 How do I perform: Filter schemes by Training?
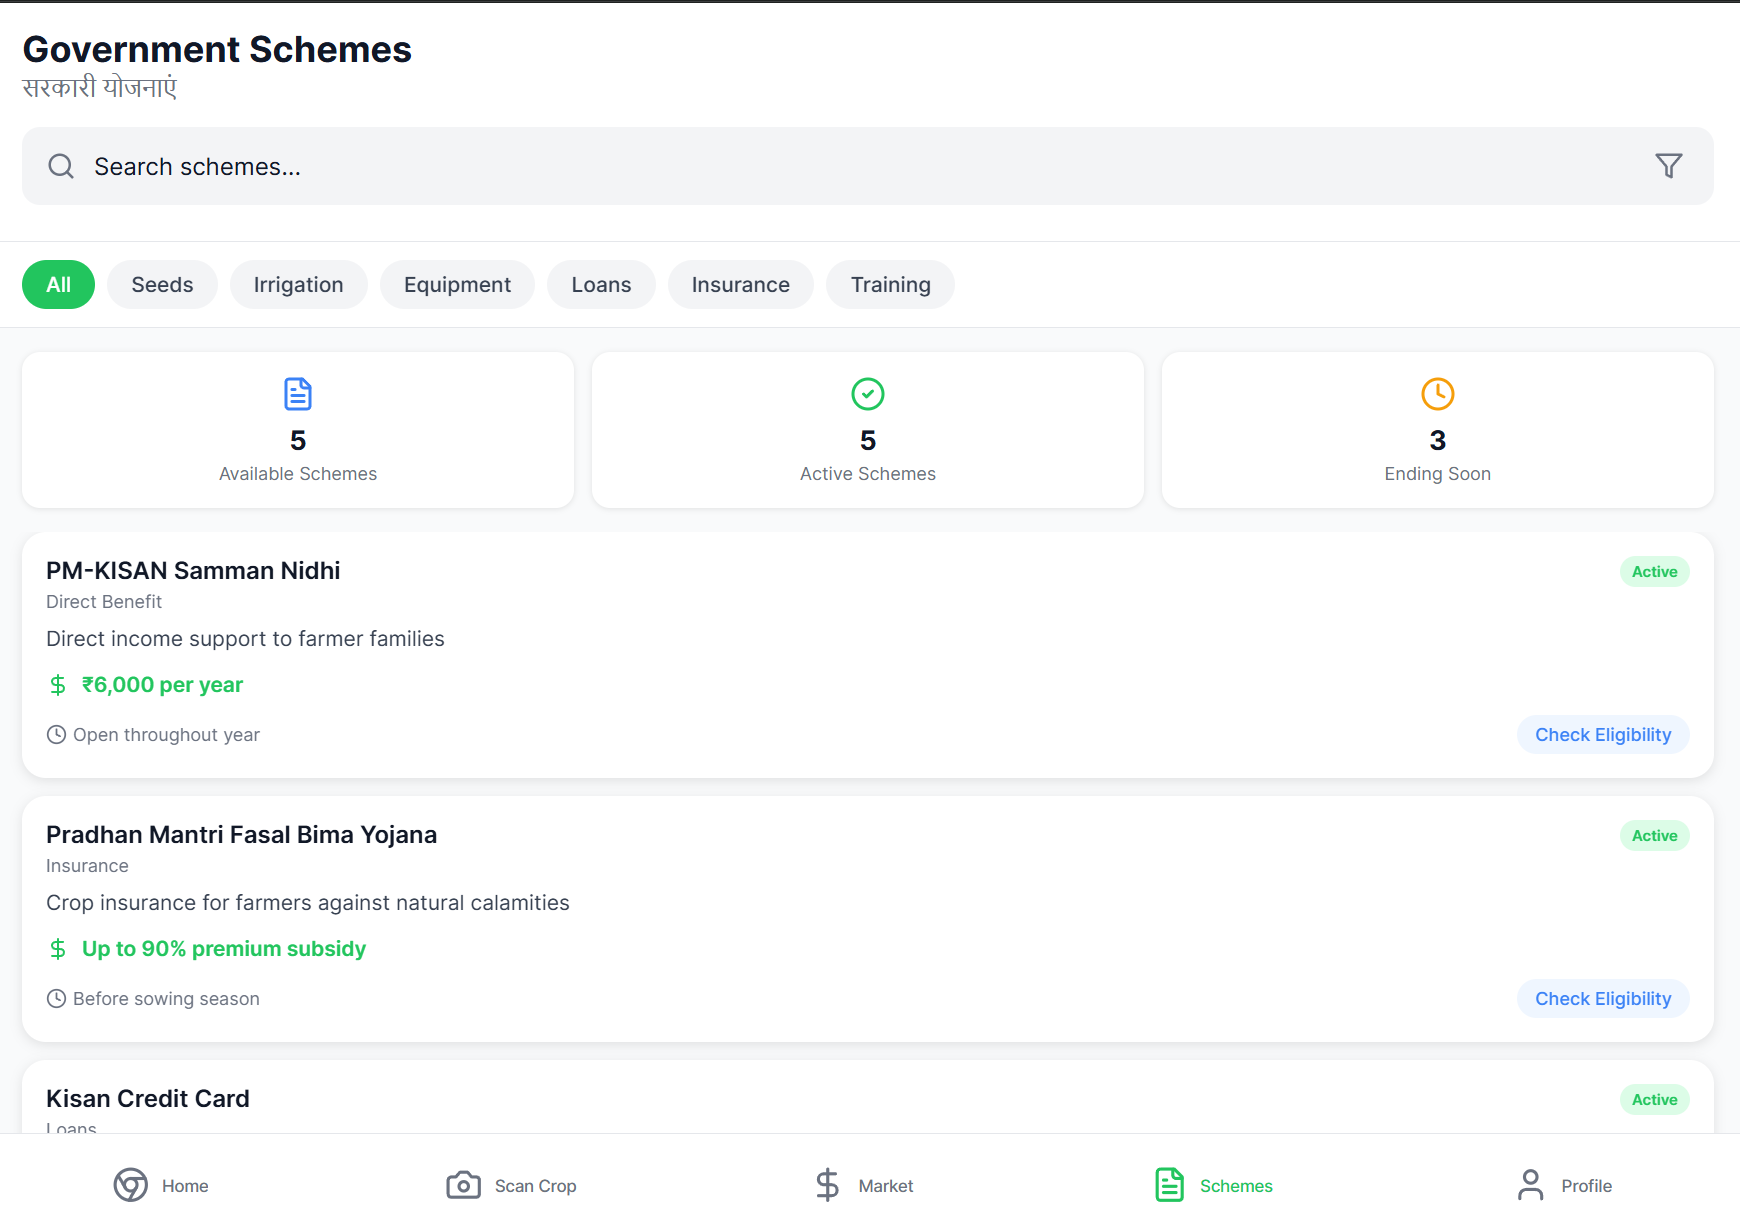(891, 285)
